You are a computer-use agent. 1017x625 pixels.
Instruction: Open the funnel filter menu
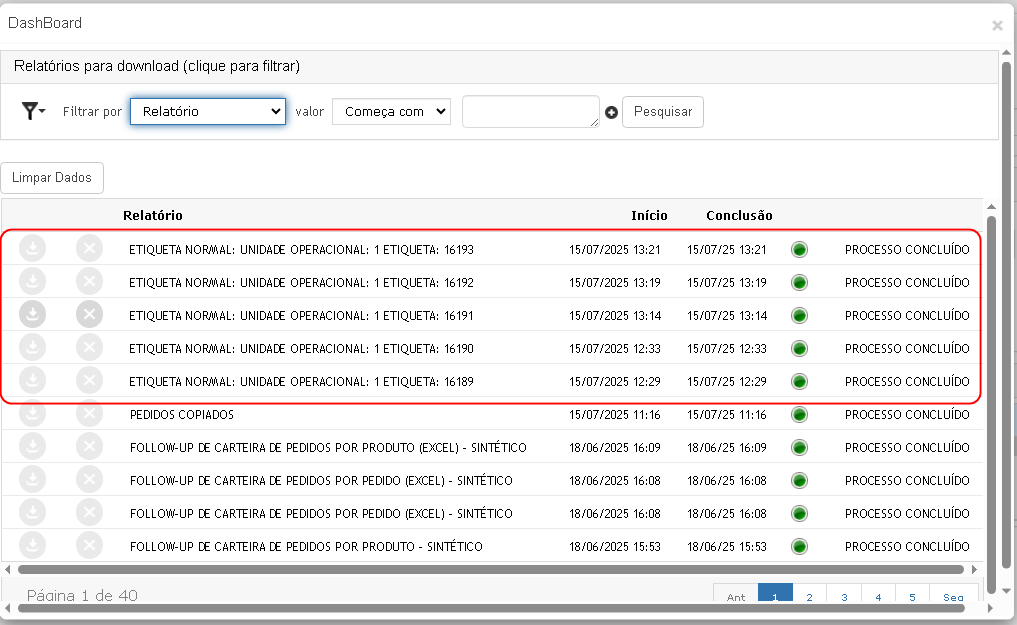click(33, 112)
